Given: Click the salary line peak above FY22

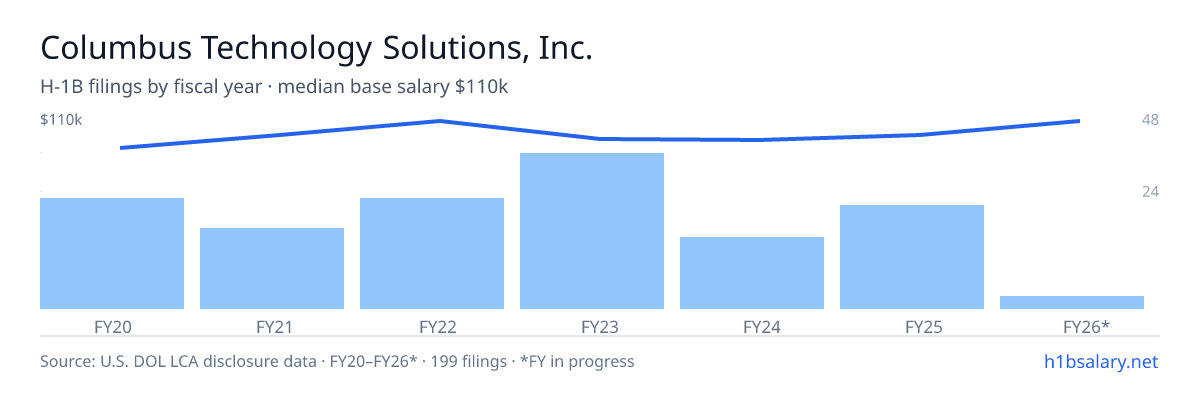Looking at the screenshot, I should [440, 121].
